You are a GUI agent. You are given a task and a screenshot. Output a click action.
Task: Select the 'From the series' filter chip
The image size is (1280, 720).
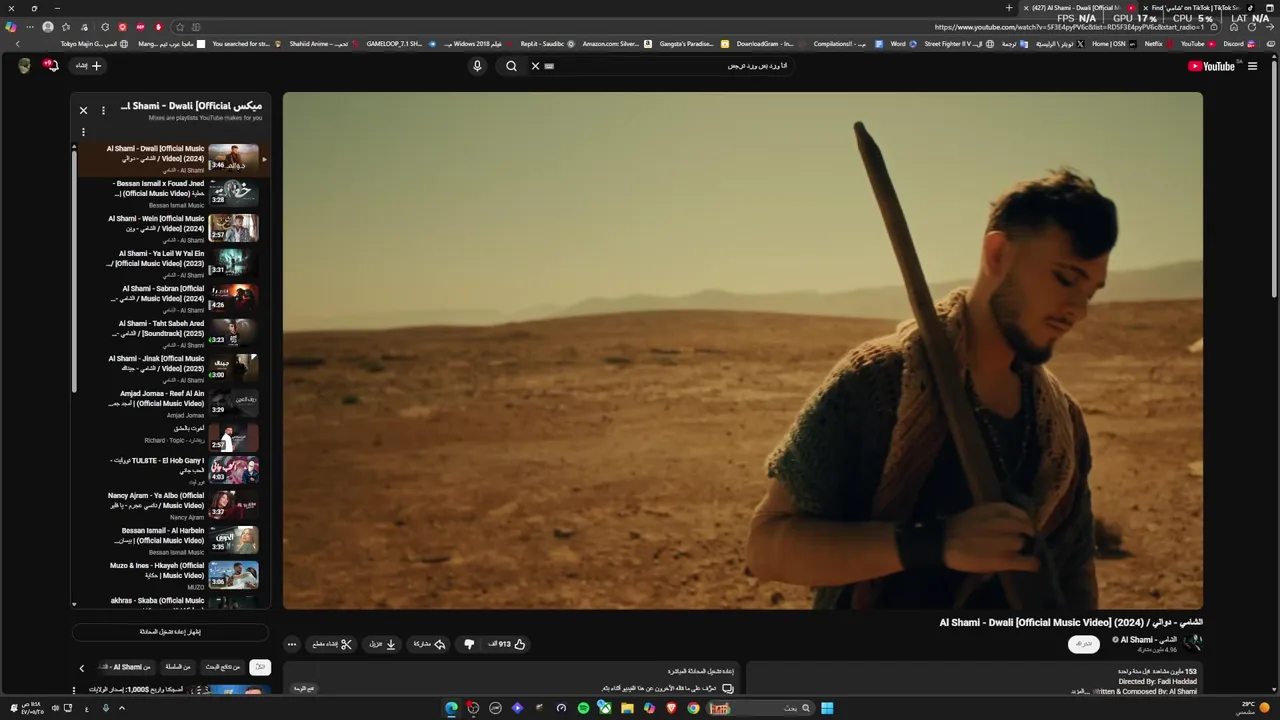[179, 667]
